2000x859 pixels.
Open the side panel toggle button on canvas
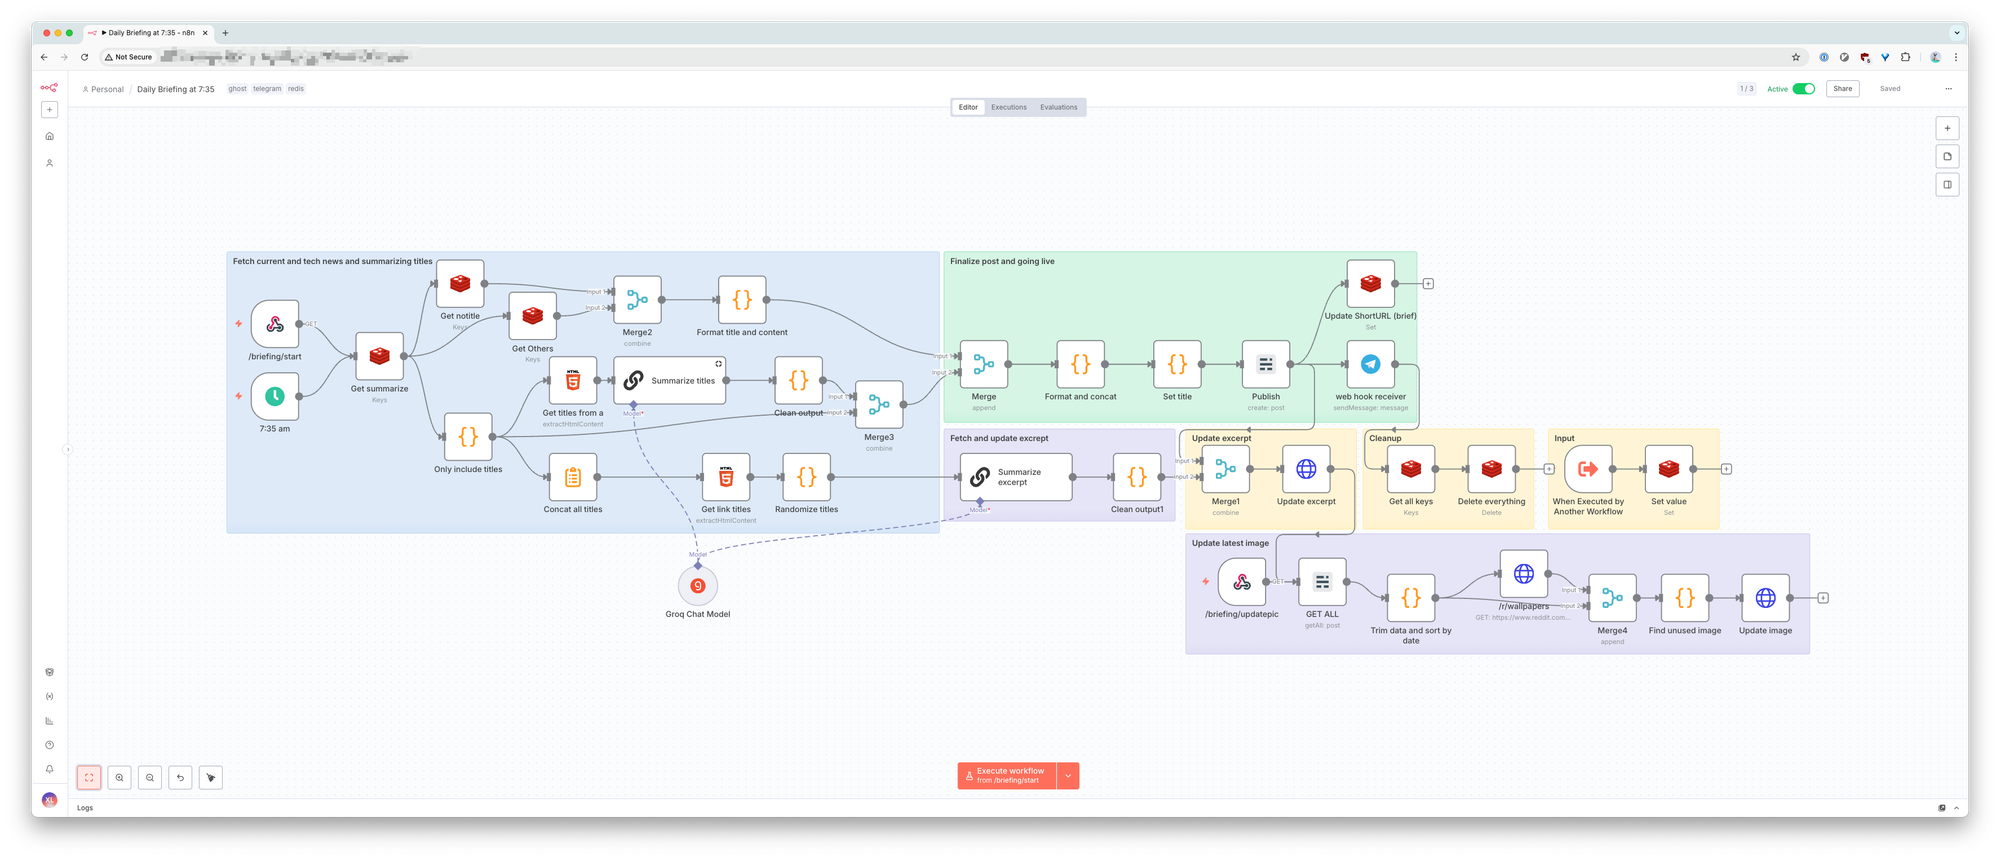pyautogui.click(x=1947, y=184)
